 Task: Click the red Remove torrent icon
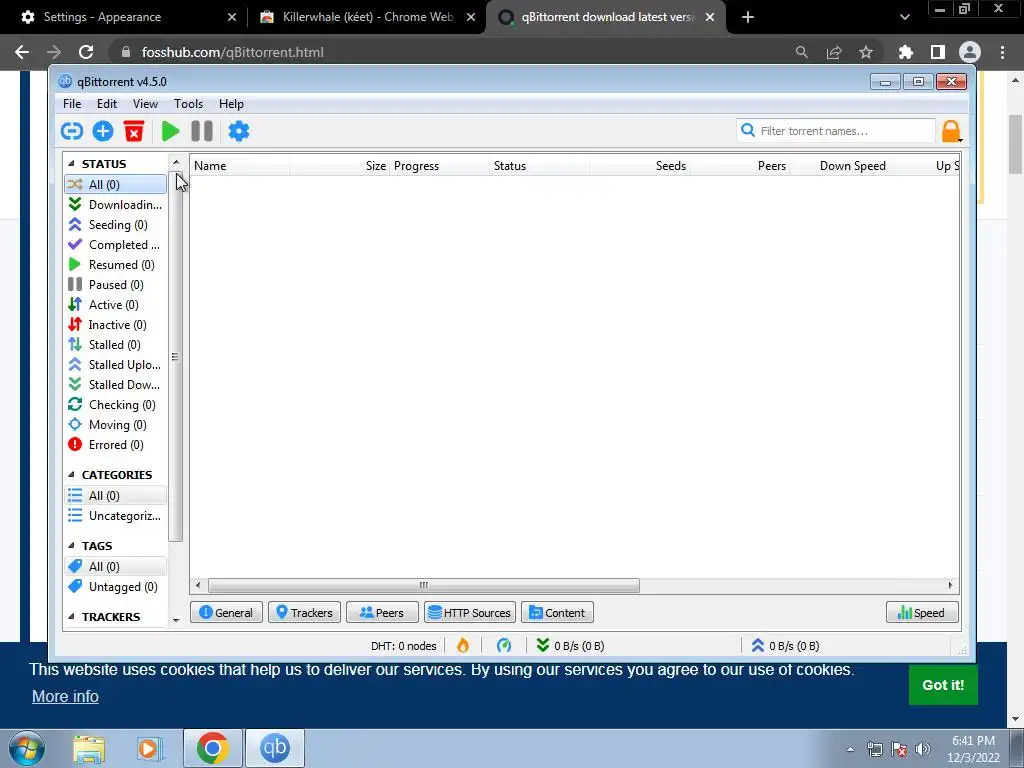134,131
